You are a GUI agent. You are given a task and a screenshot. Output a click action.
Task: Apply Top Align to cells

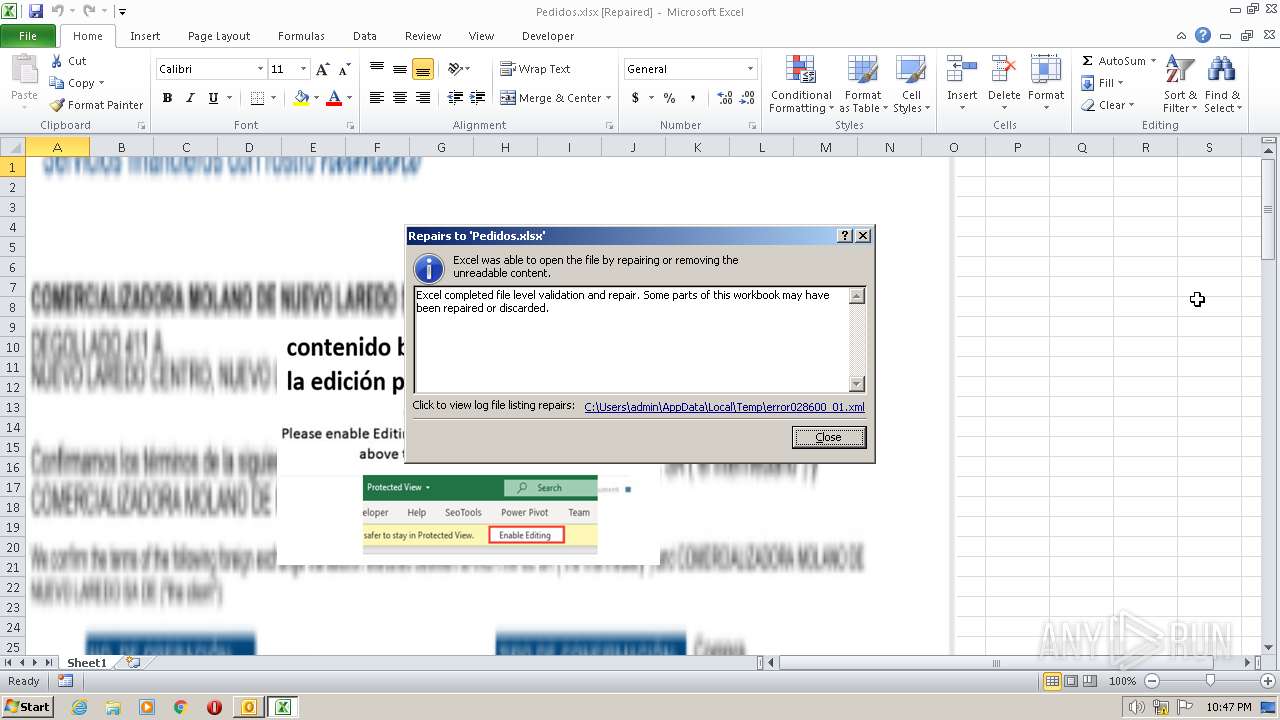coord(377,69)
